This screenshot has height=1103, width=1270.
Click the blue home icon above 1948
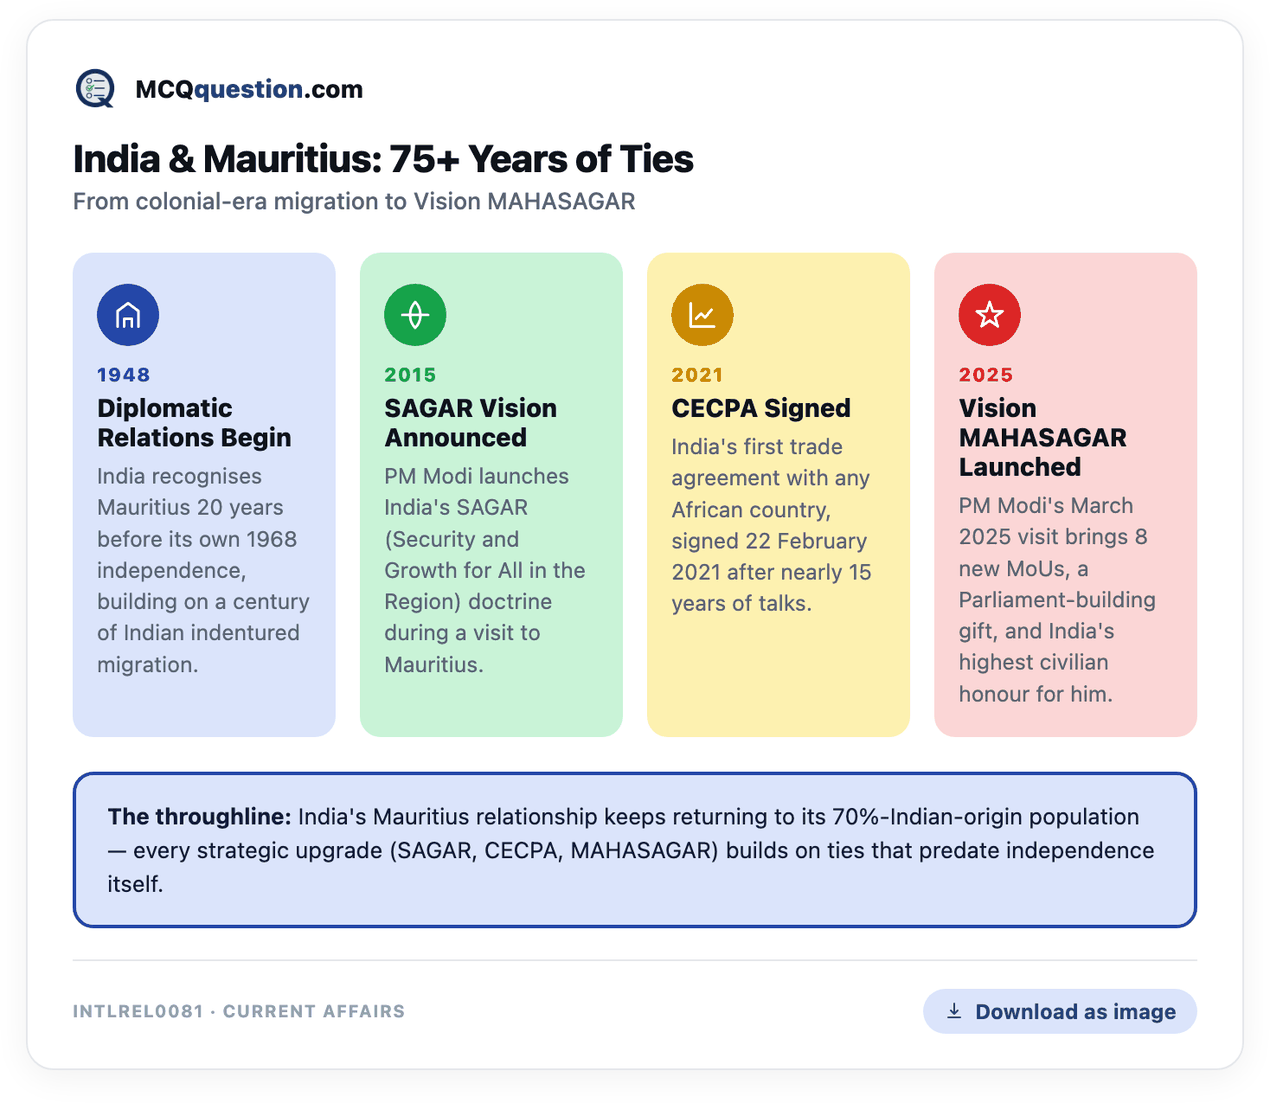[128, 315]
